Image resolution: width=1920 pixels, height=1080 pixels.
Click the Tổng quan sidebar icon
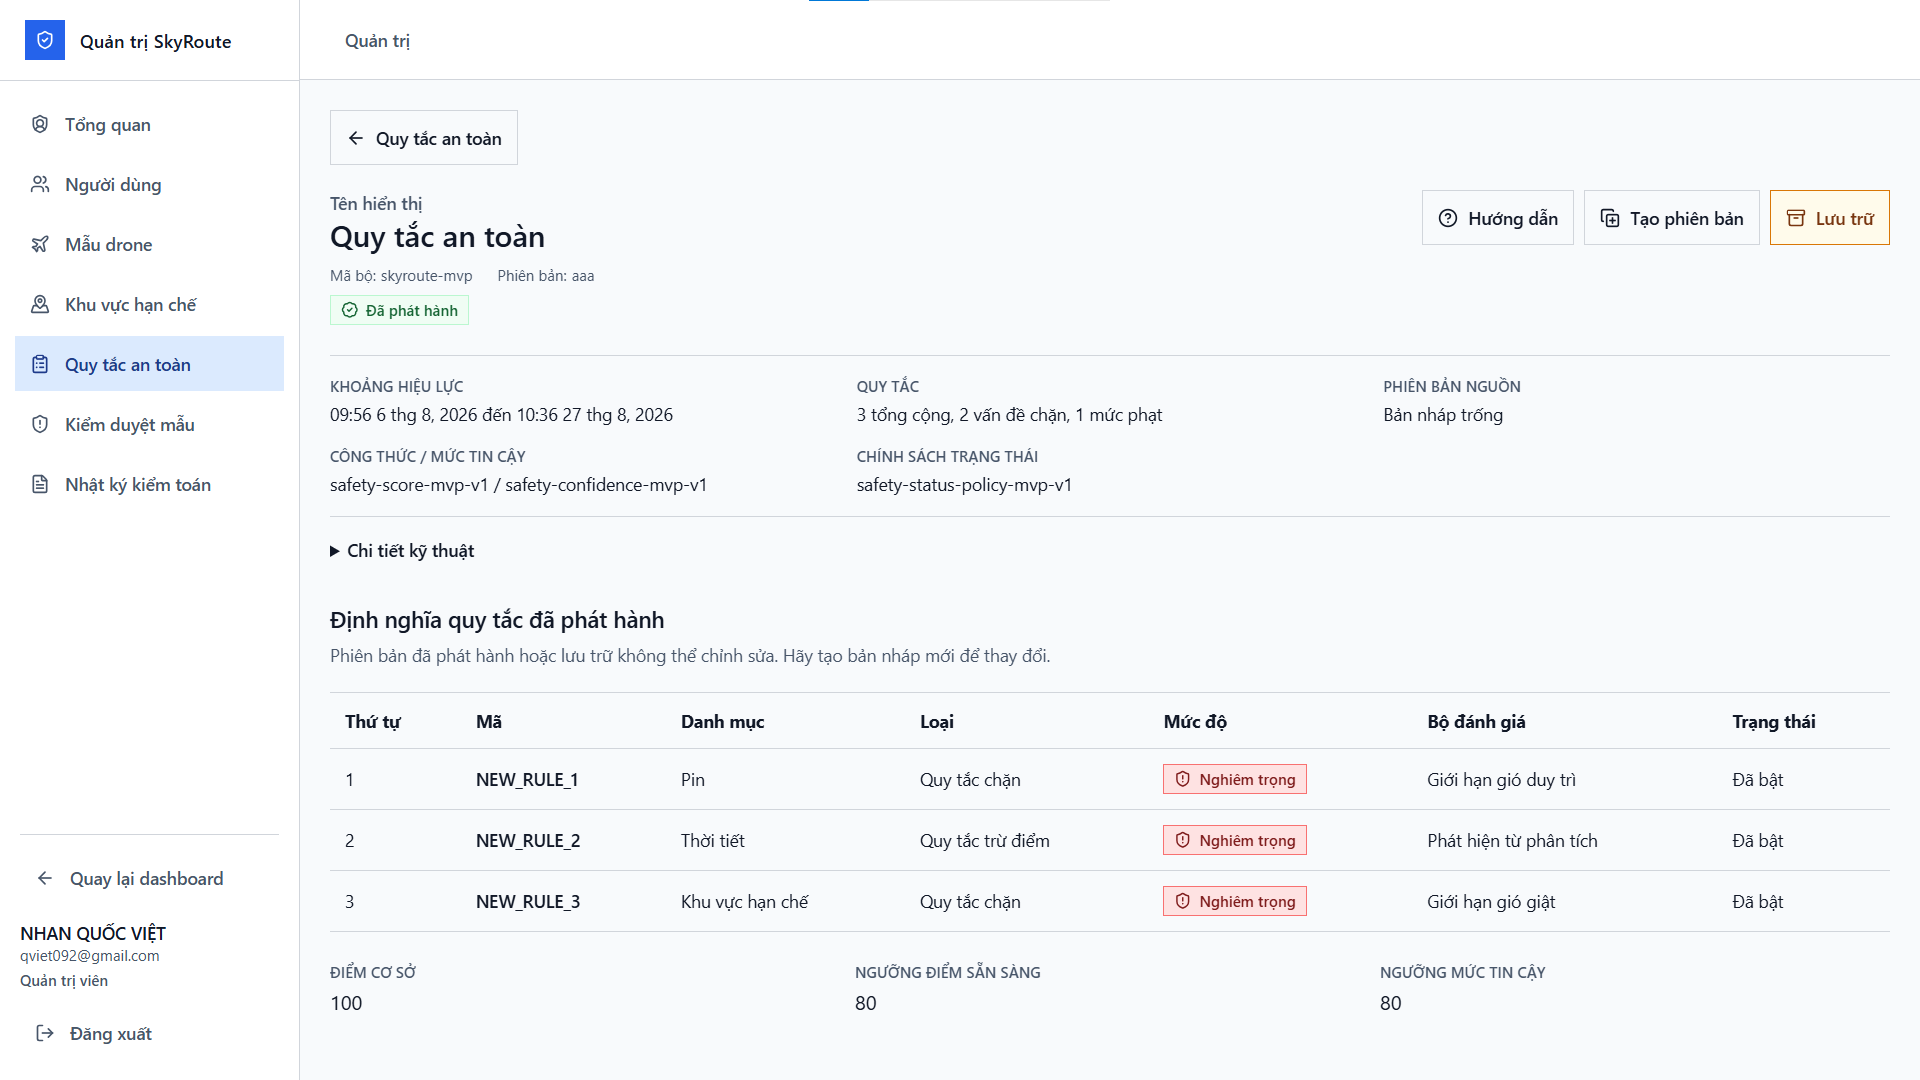point(40,124)
